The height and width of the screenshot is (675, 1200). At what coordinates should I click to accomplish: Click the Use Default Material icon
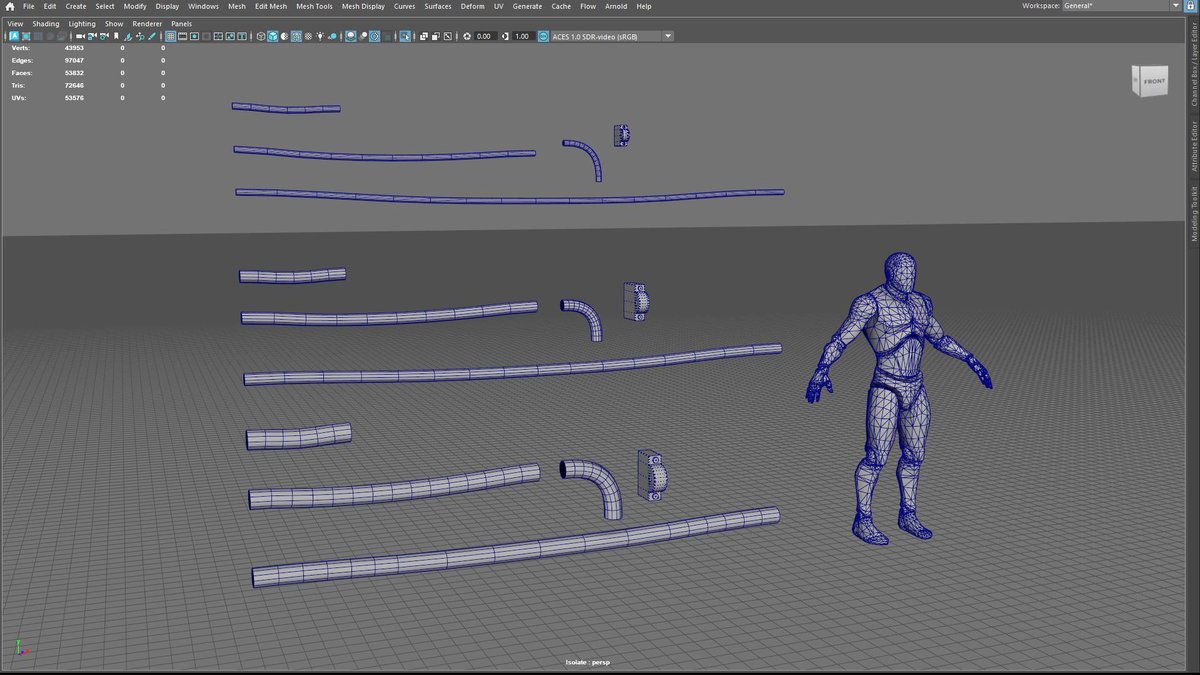(x=284, y=36)
